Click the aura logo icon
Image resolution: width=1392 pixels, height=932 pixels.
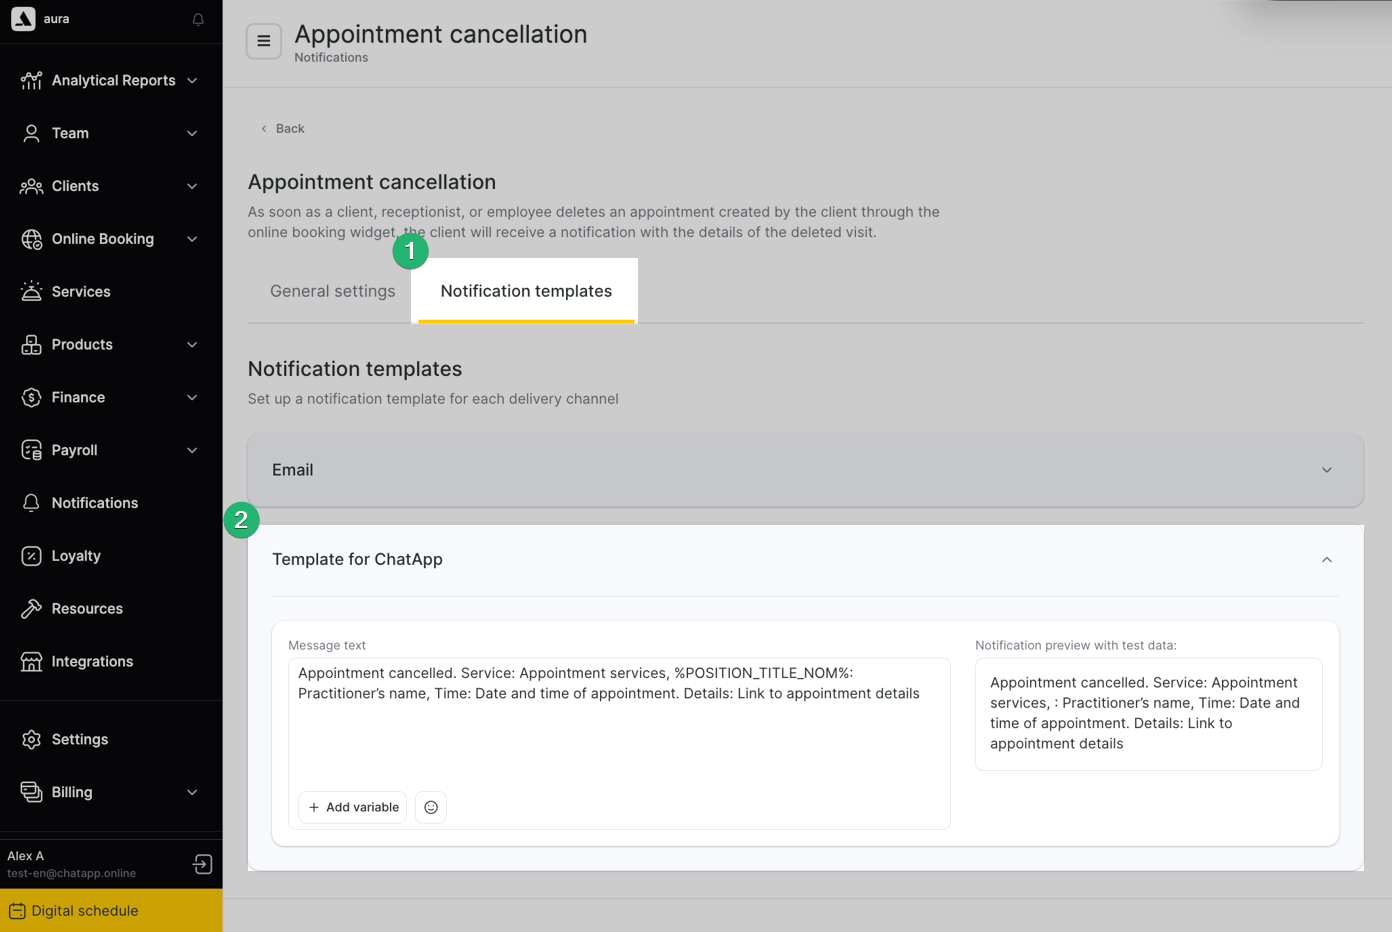pyautogui.click(x=23, y=19)
